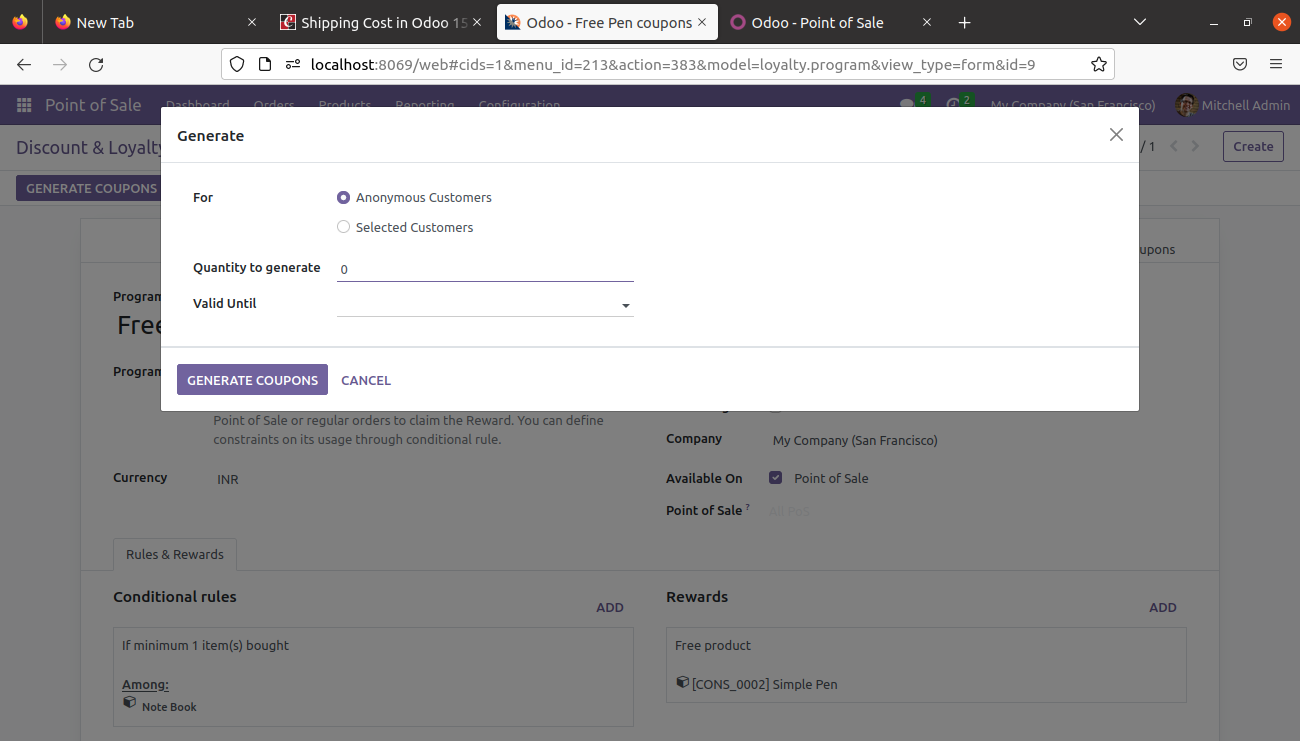
Task: Click the page info document icon
Action: pos(265,64)
